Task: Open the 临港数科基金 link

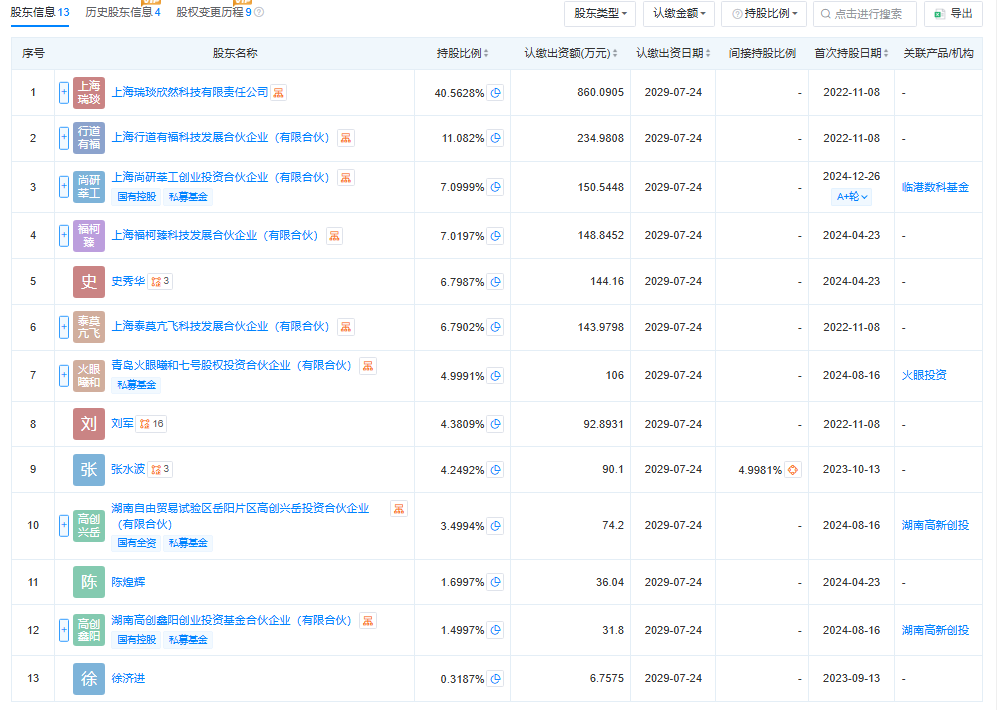Action: 935,187
